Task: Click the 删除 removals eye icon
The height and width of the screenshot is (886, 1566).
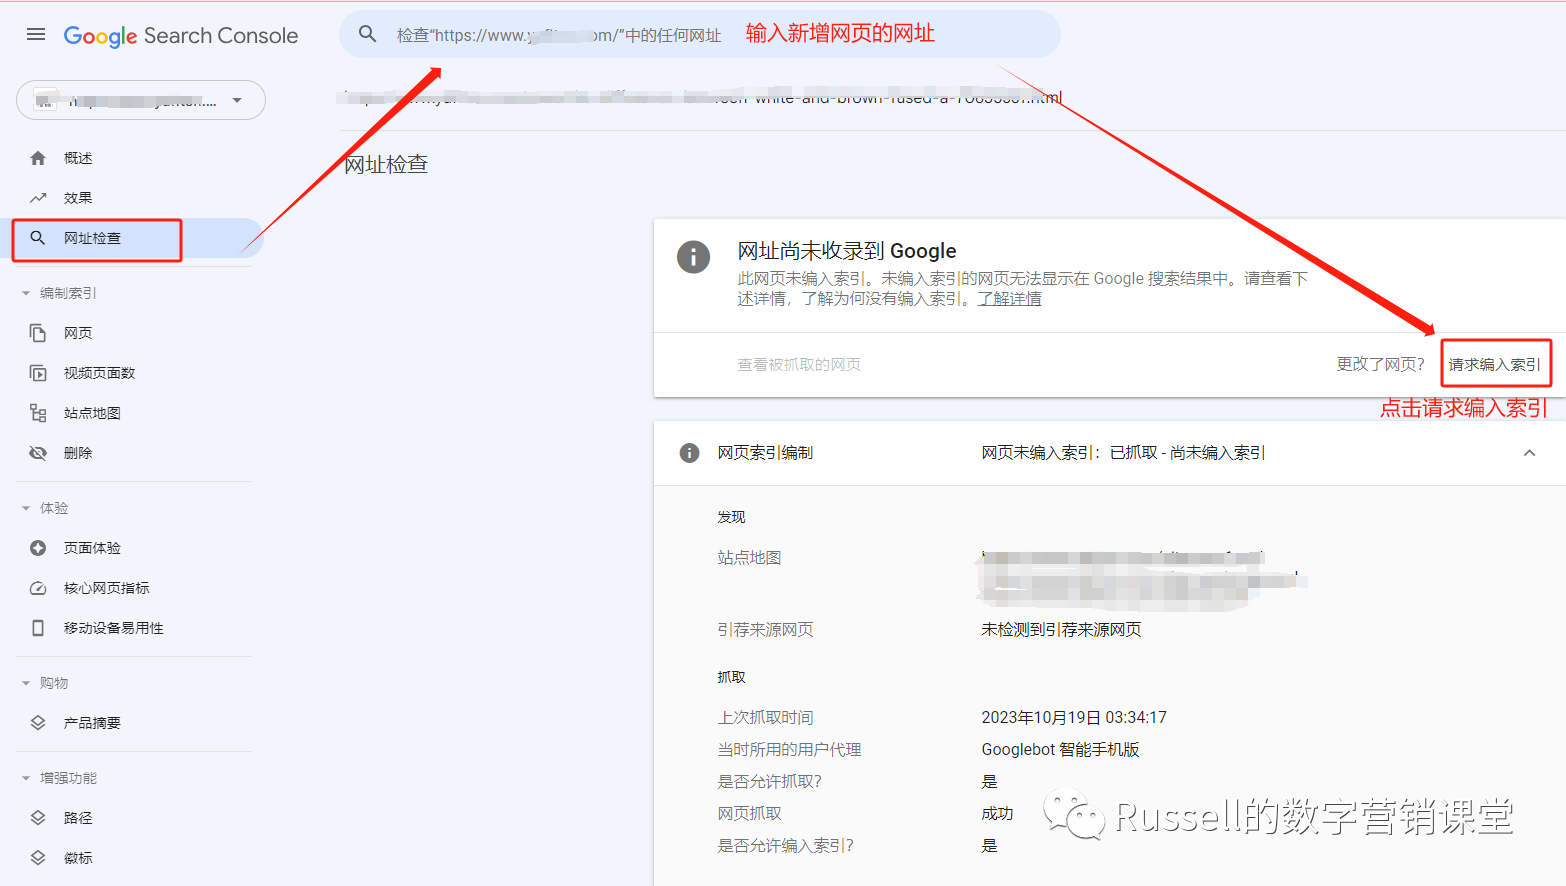Action: coord(38,452)
